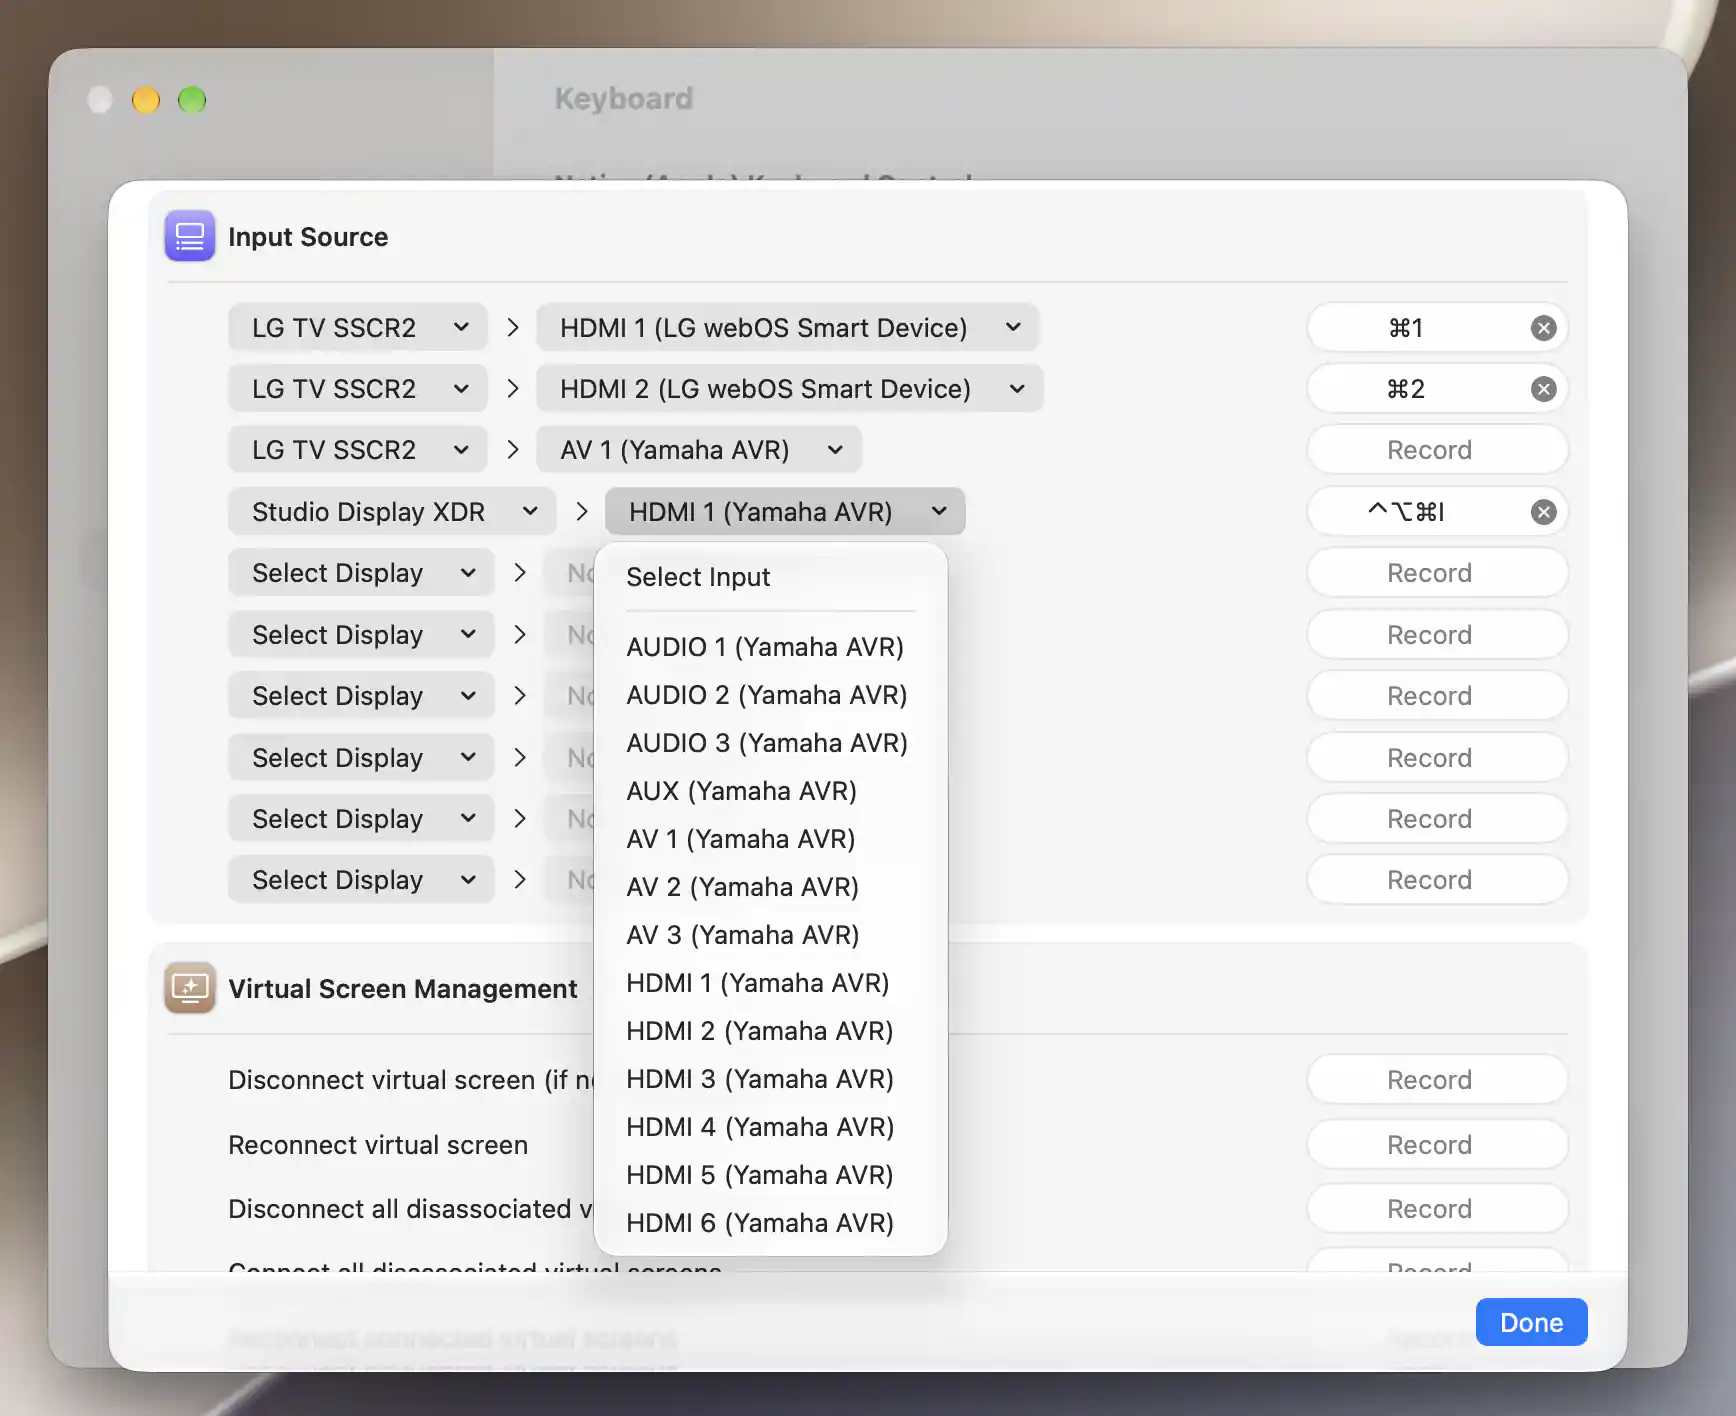Viewport: 1736px width, 1416px height.
Task: Choose AUX (Yamaha AVR) from the menu
Action: tap(770, 791)
